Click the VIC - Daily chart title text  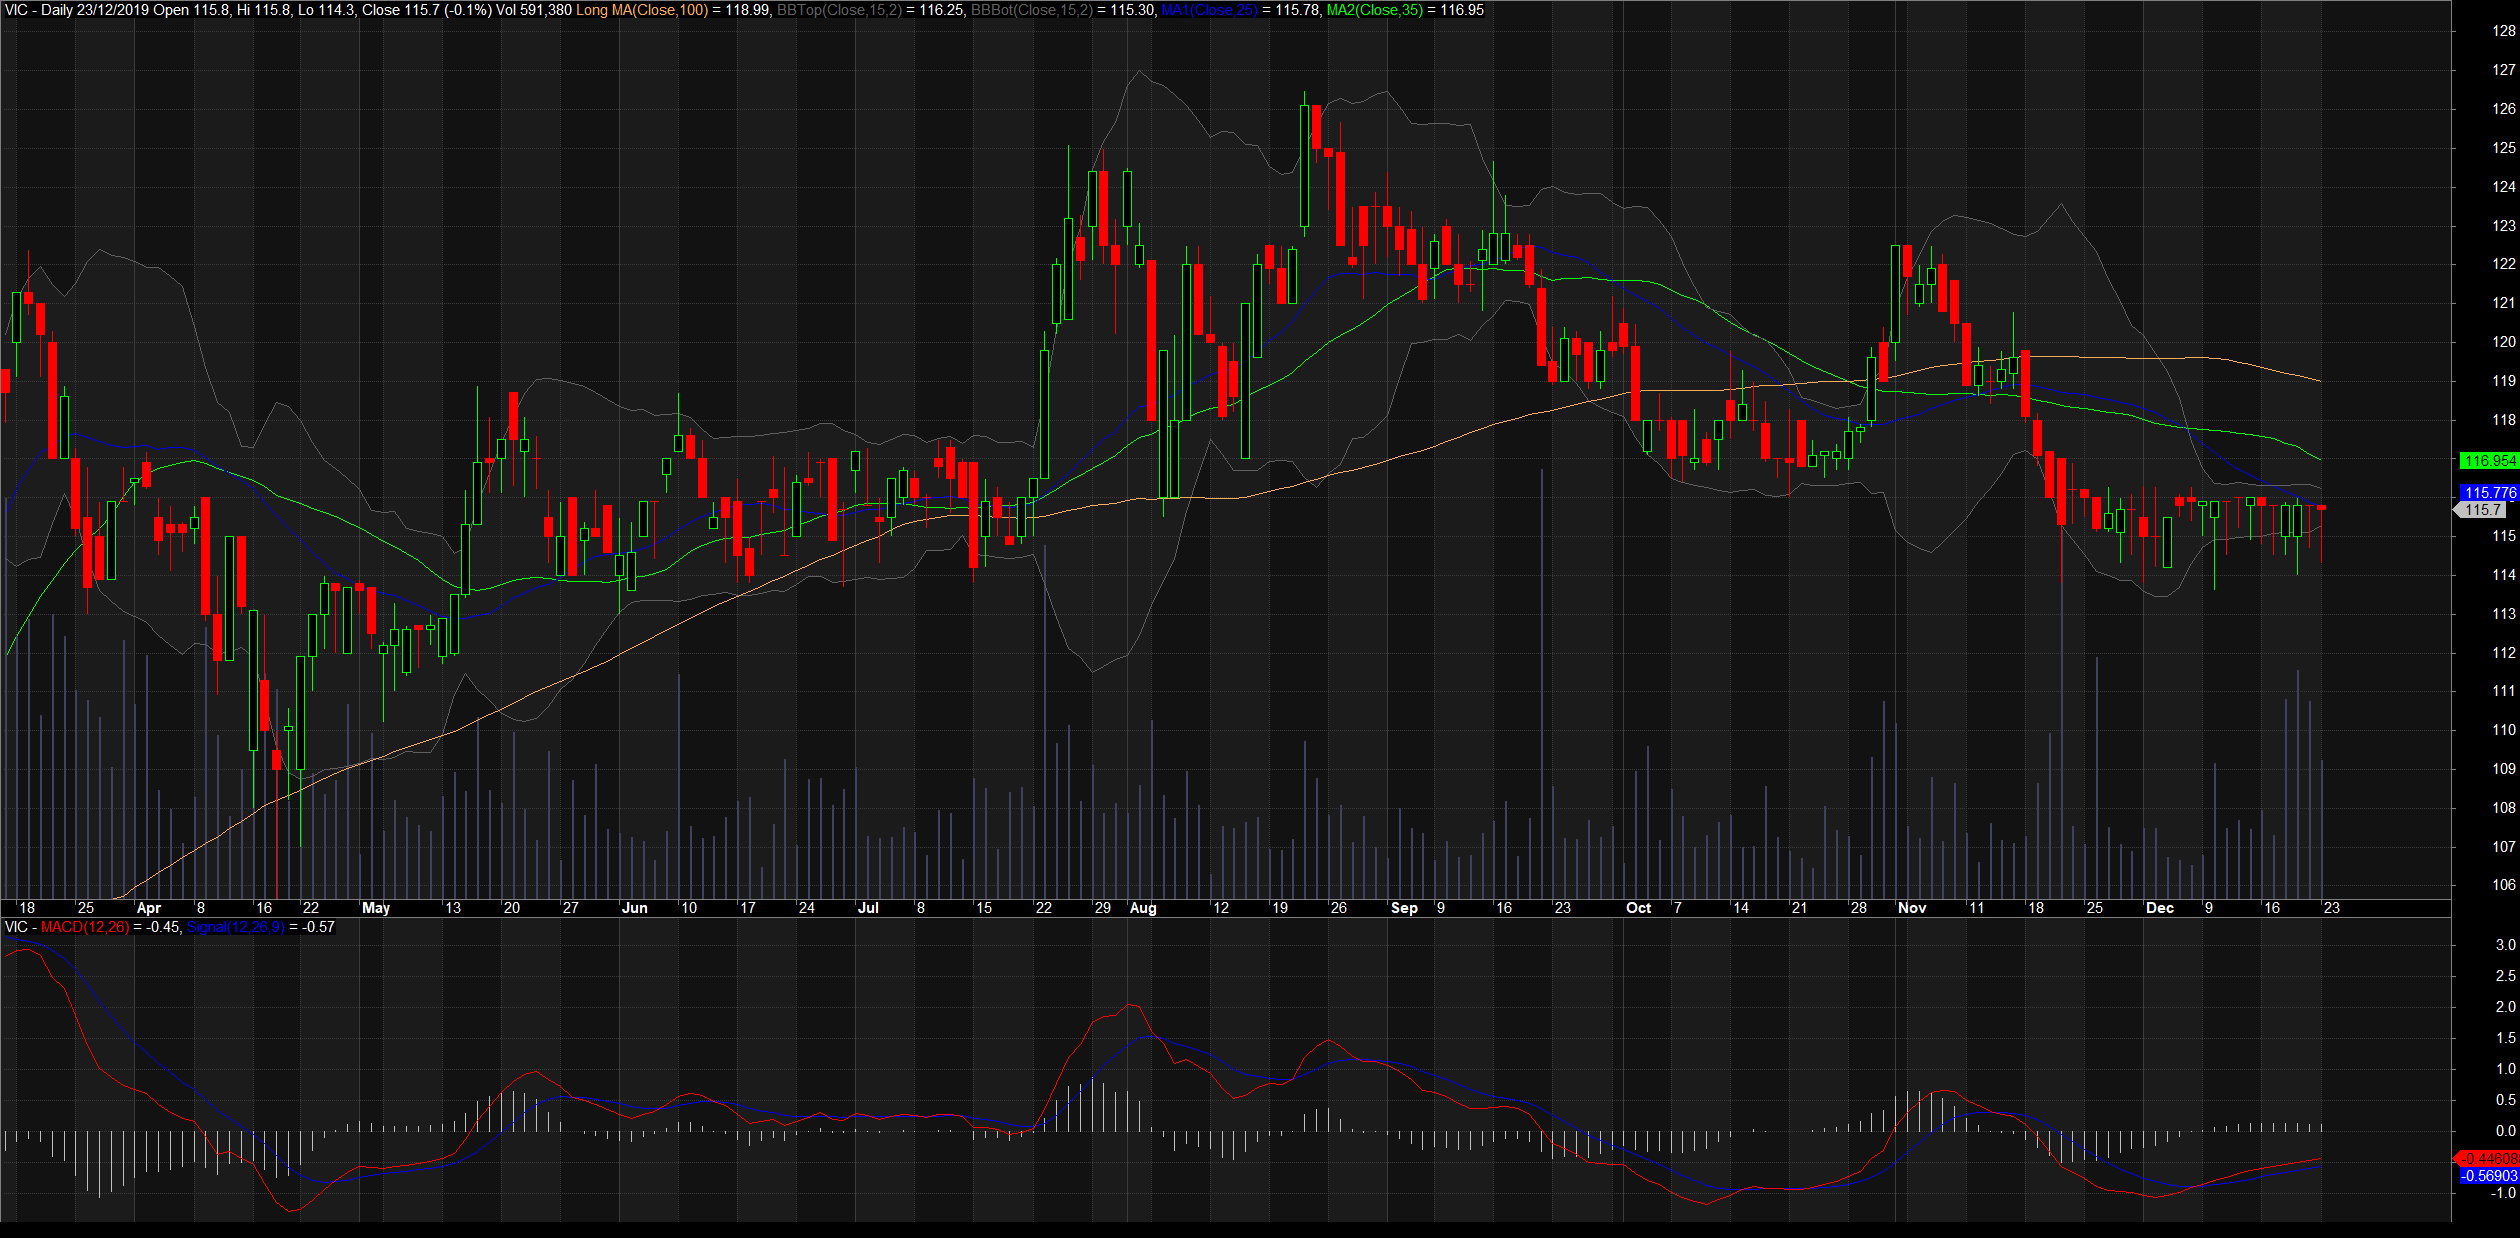[x=38, y=10]
